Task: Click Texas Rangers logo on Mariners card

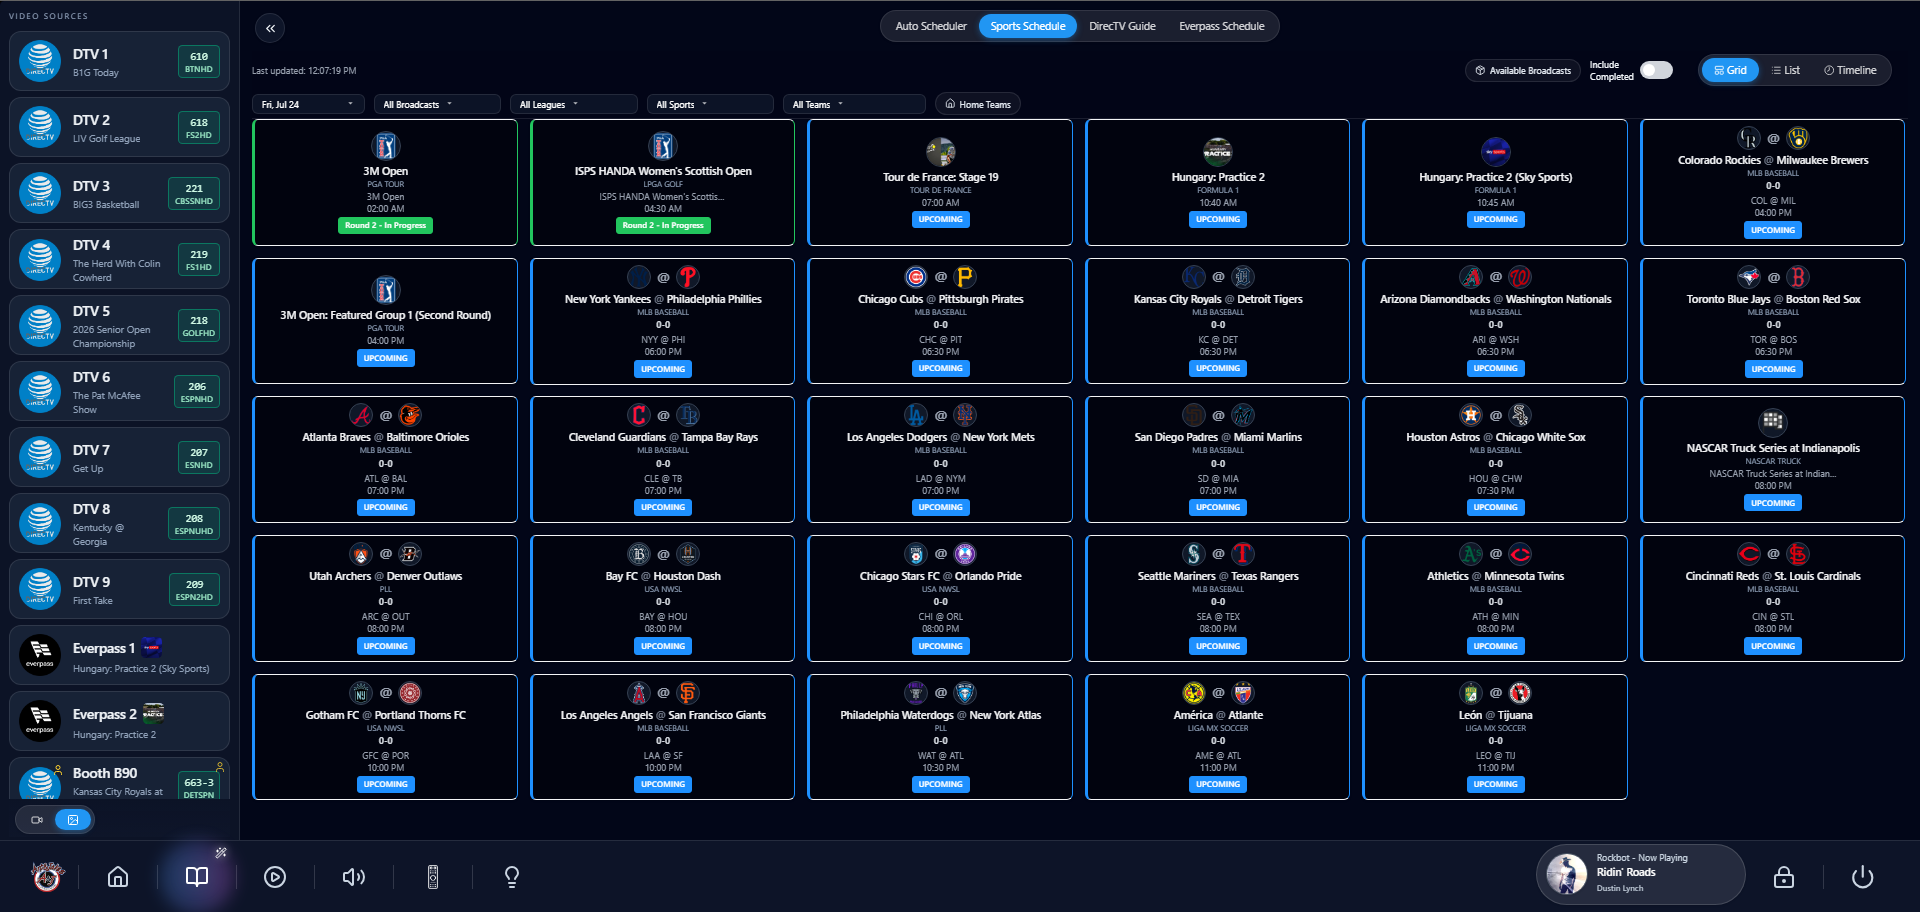Action: pyautogui.click(x=1243, y=554)
